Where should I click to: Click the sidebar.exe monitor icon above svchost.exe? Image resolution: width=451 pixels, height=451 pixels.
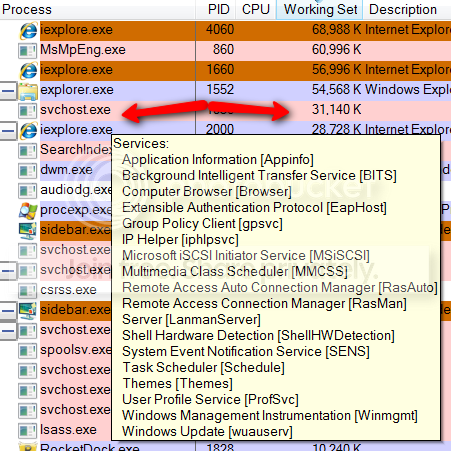tap(28, 230)
